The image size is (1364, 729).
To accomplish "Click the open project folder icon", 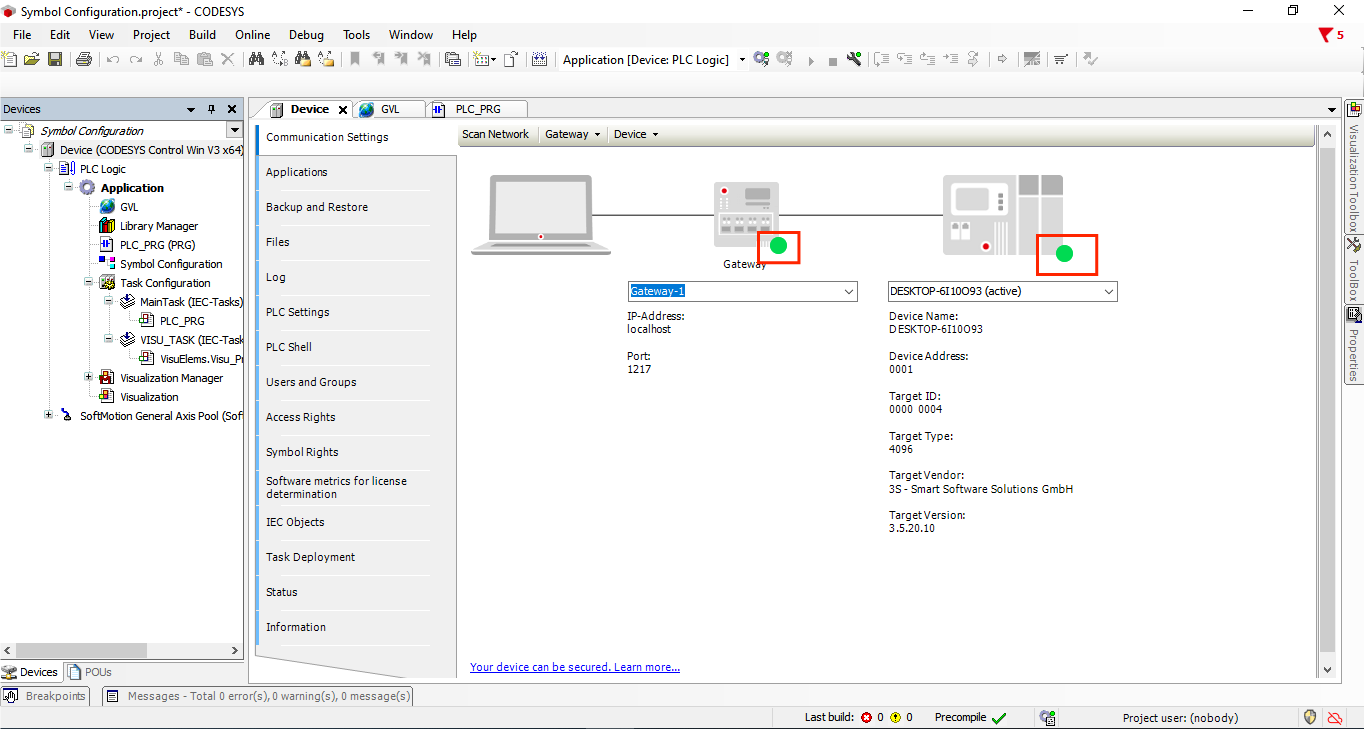I will (31, 60).
